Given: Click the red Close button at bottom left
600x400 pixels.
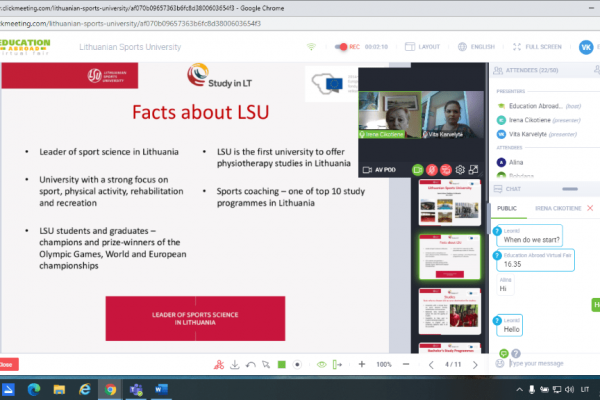Looking at the screenshot, I should tap(8, 364).
